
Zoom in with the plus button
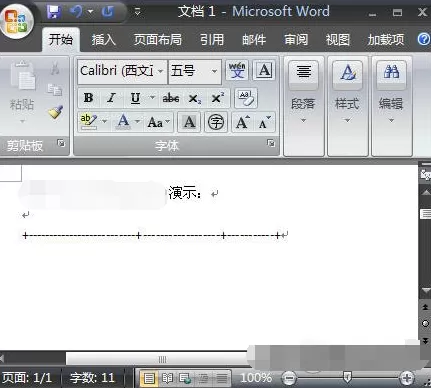coord(407,378)
